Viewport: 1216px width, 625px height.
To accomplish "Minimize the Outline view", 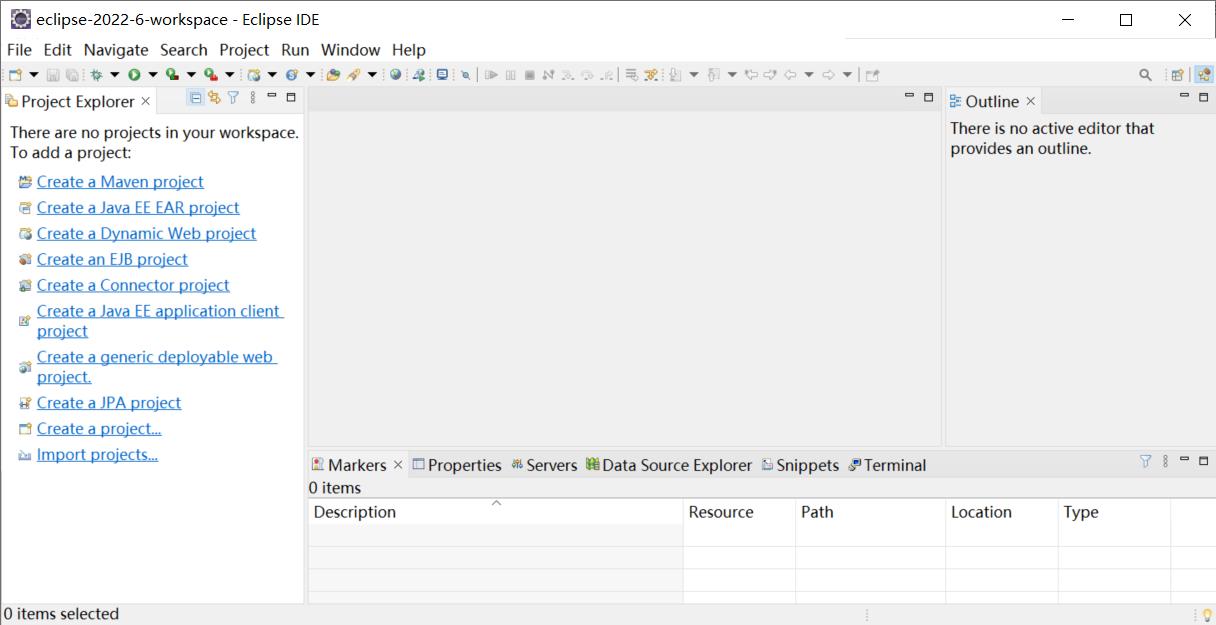I will point(1185,96).
